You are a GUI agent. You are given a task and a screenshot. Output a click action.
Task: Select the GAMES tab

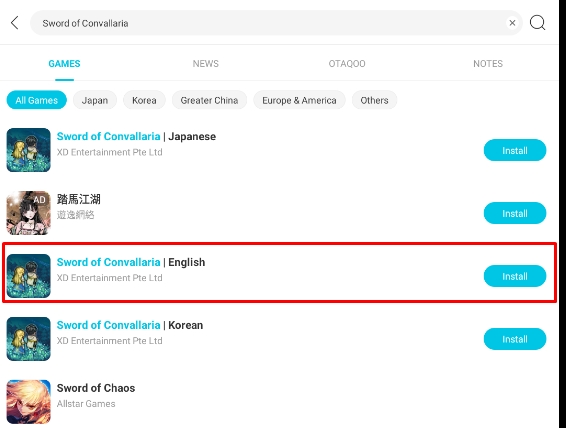(64, 64)
